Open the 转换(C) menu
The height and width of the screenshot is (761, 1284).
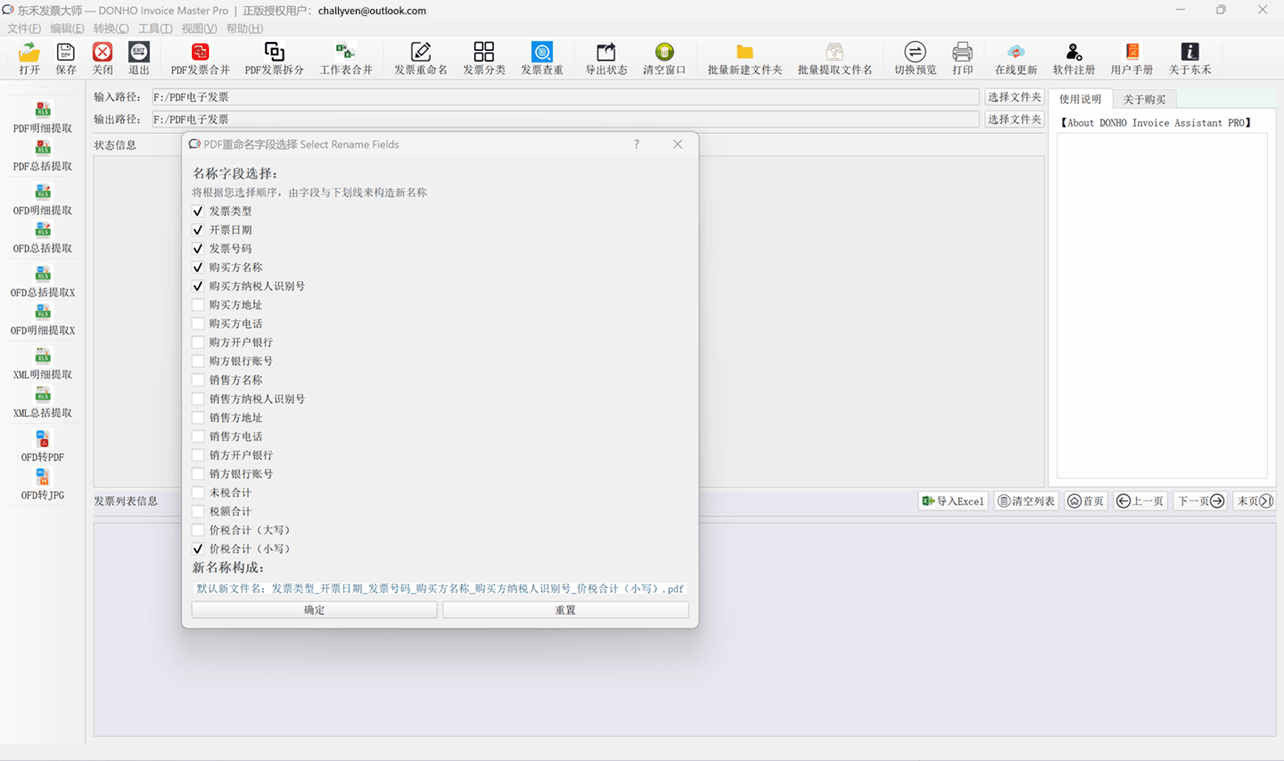pos(111,28)
